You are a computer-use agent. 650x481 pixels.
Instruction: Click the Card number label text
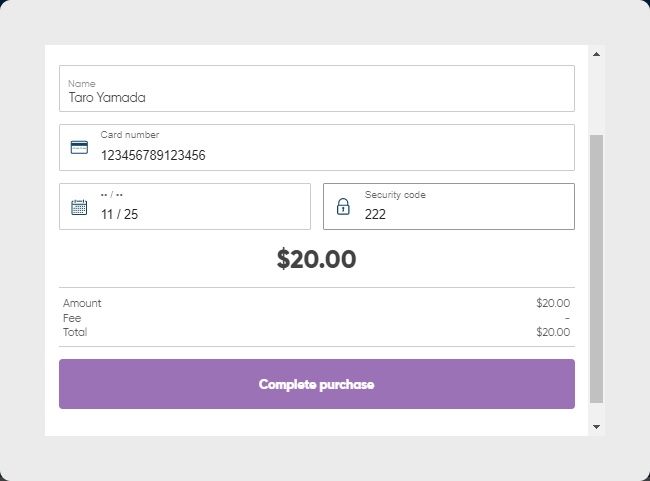point(129,135)
